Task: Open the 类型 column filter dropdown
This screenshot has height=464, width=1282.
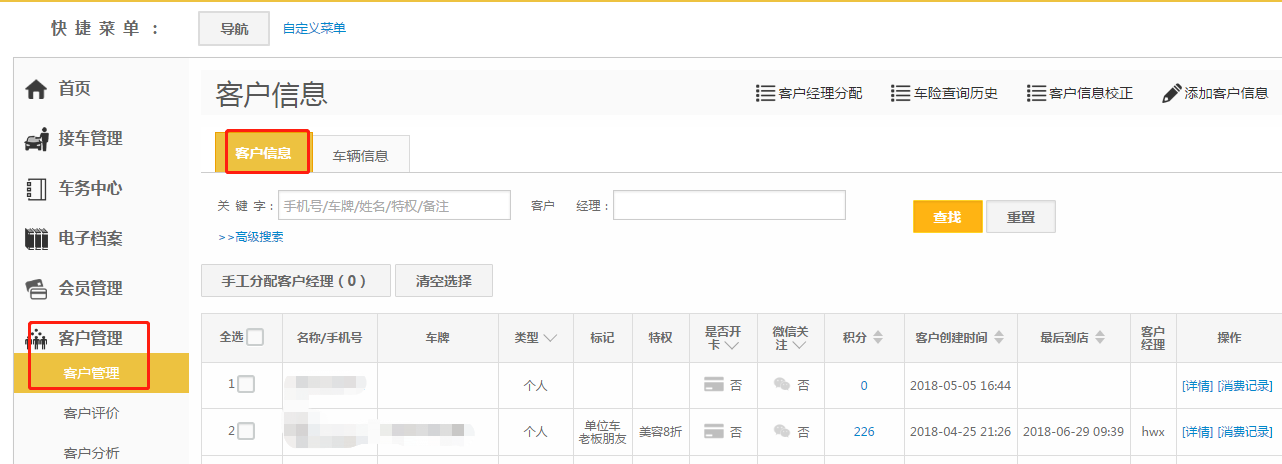Action: click(x=551, y=338)
